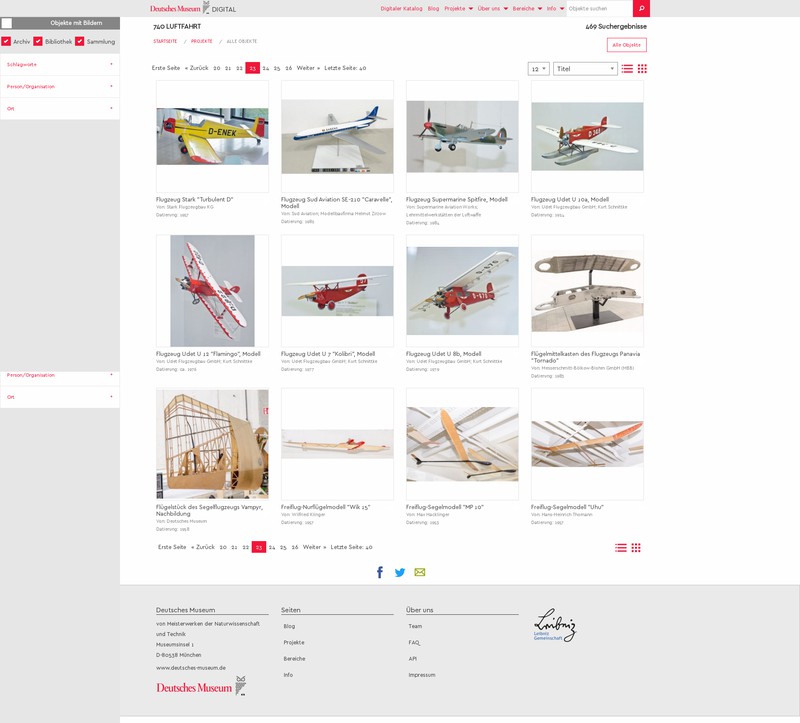The height and width of the screenshot is (723, 800).
Task: Open the Bereiche menu in header
Action: 527,8
